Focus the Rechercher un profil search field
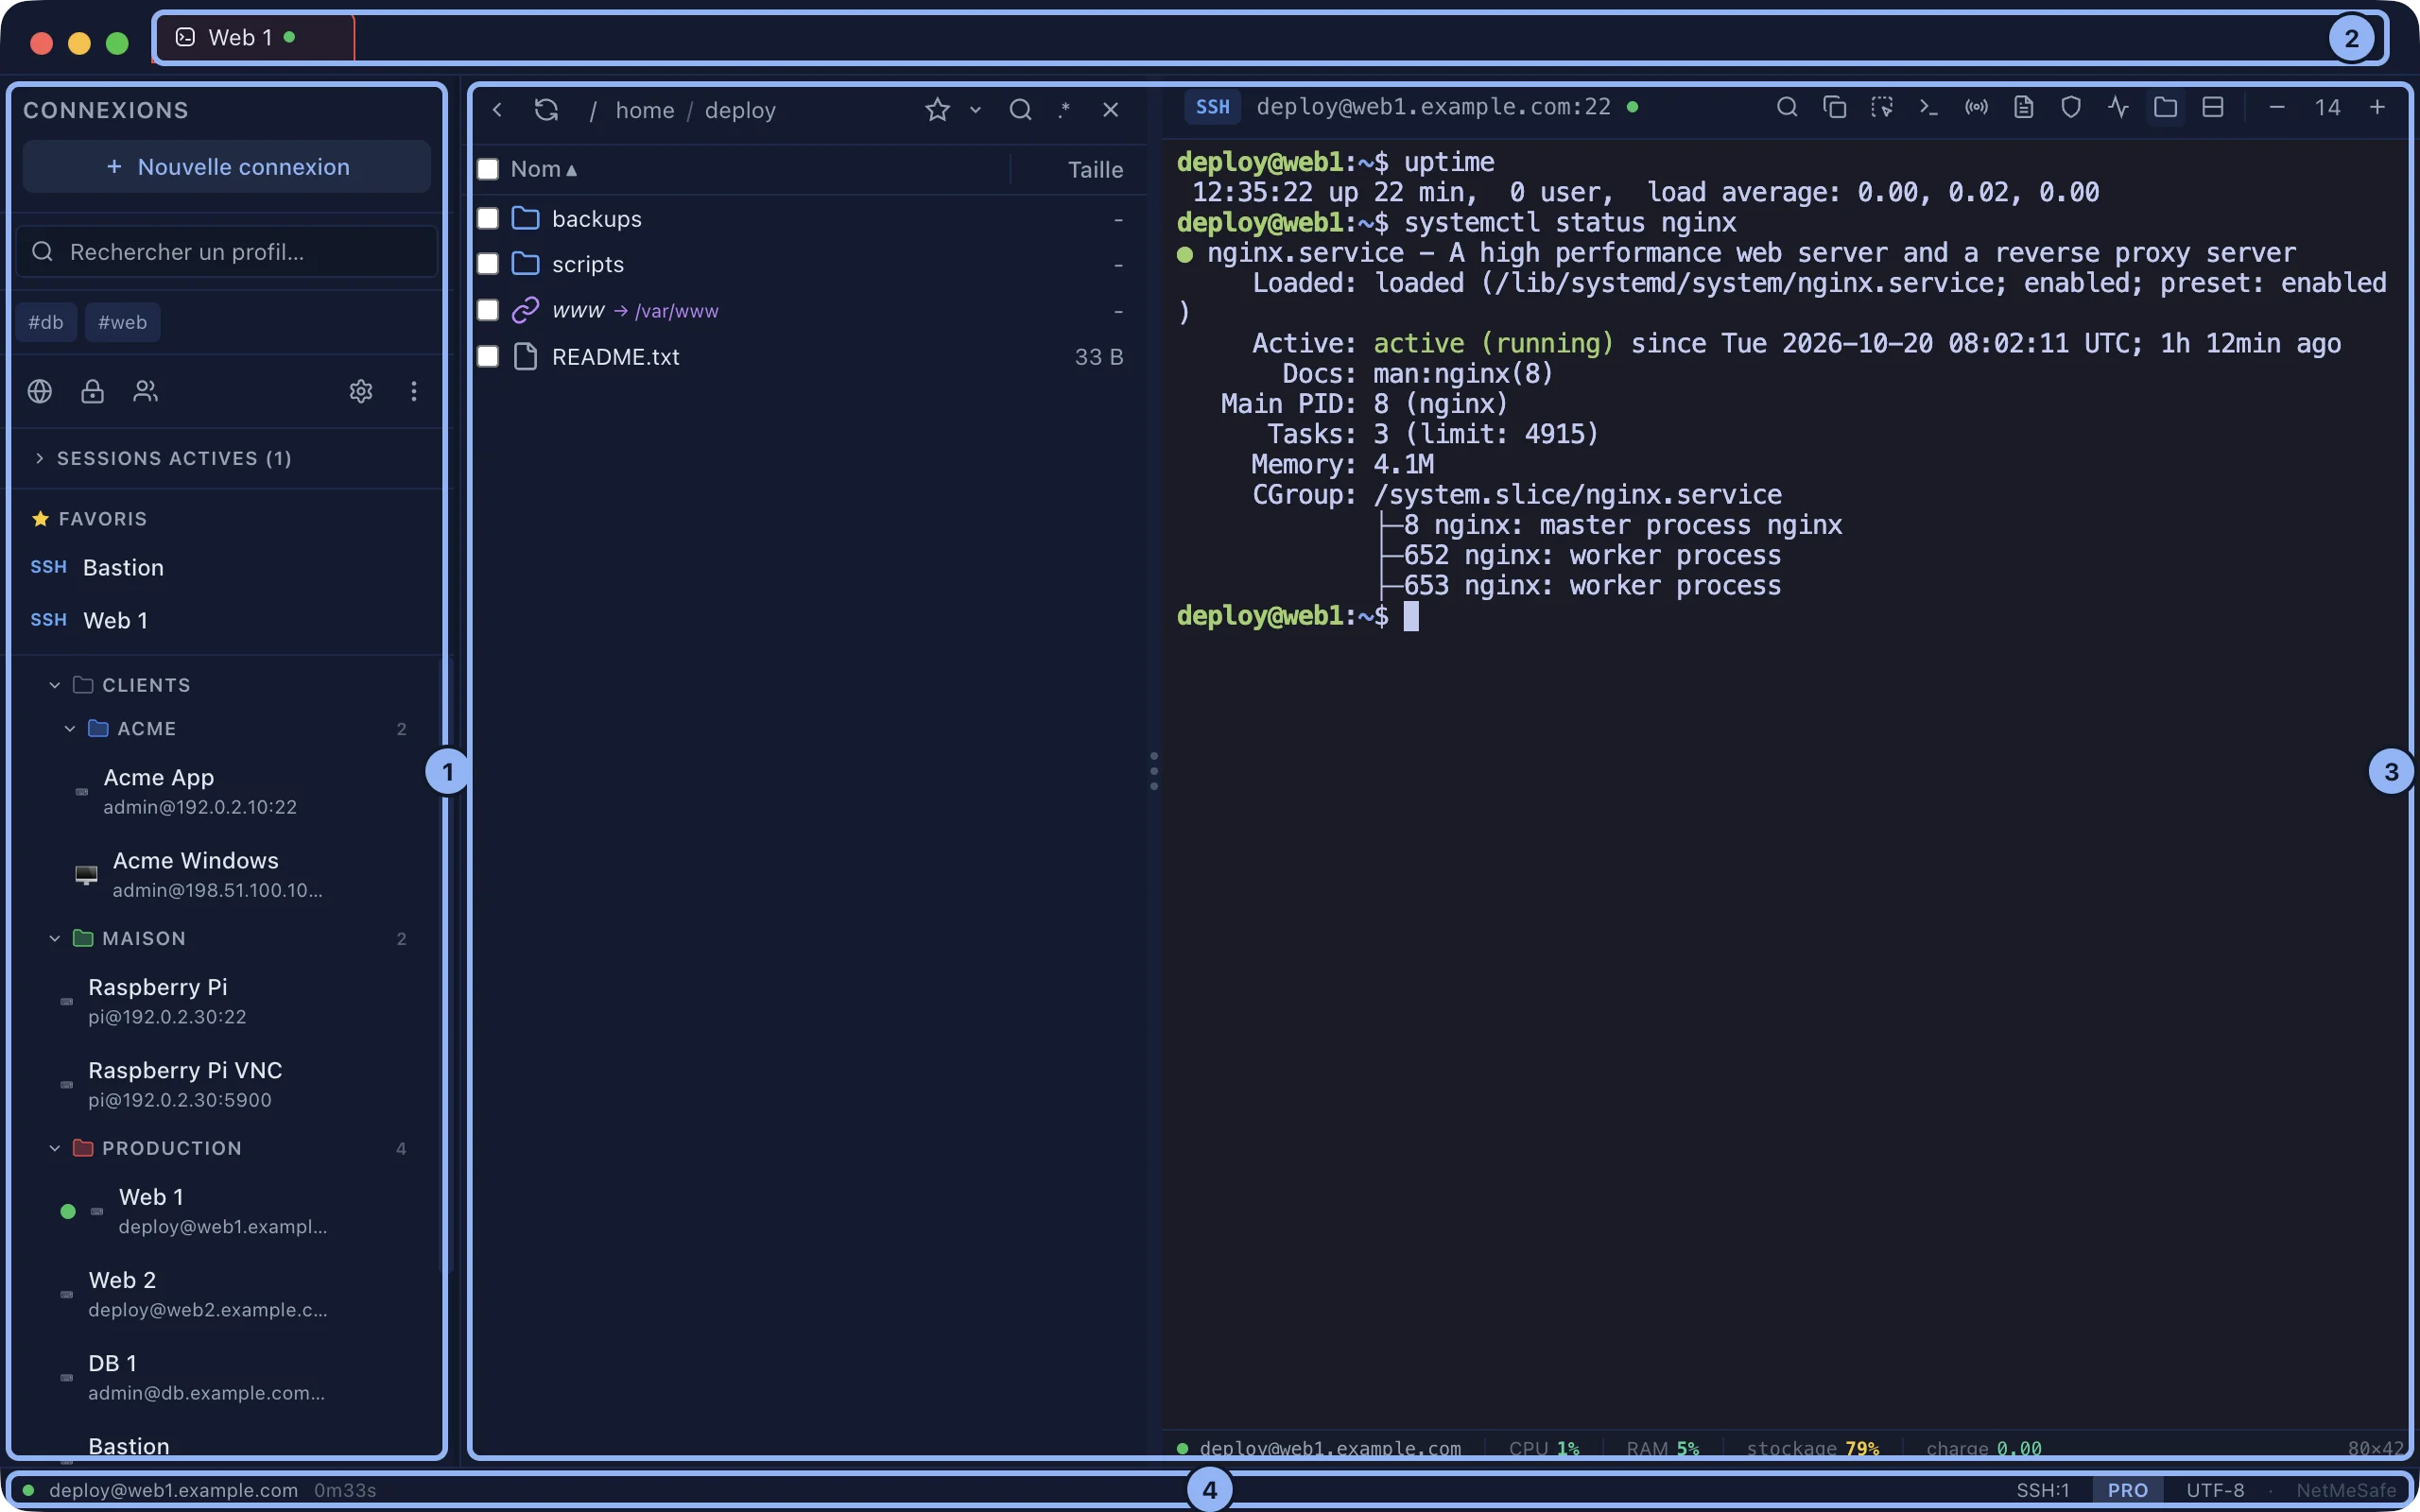Screen dimensions: 2420x1512 [x=227, y=252]
